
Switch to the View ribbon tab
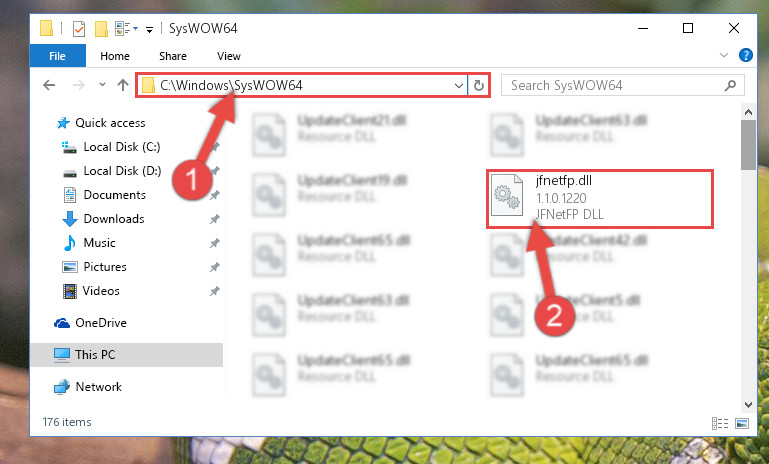click(229, 56)
